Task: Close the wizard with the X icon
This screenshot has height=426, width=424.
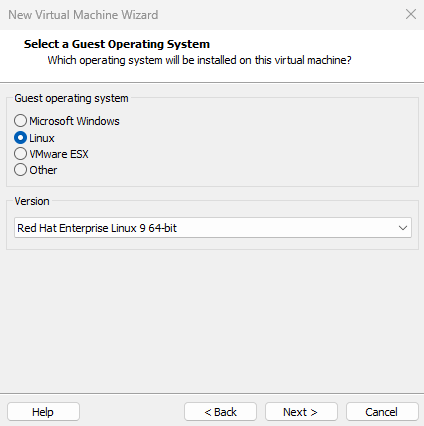Action: (x=411, y=14)
